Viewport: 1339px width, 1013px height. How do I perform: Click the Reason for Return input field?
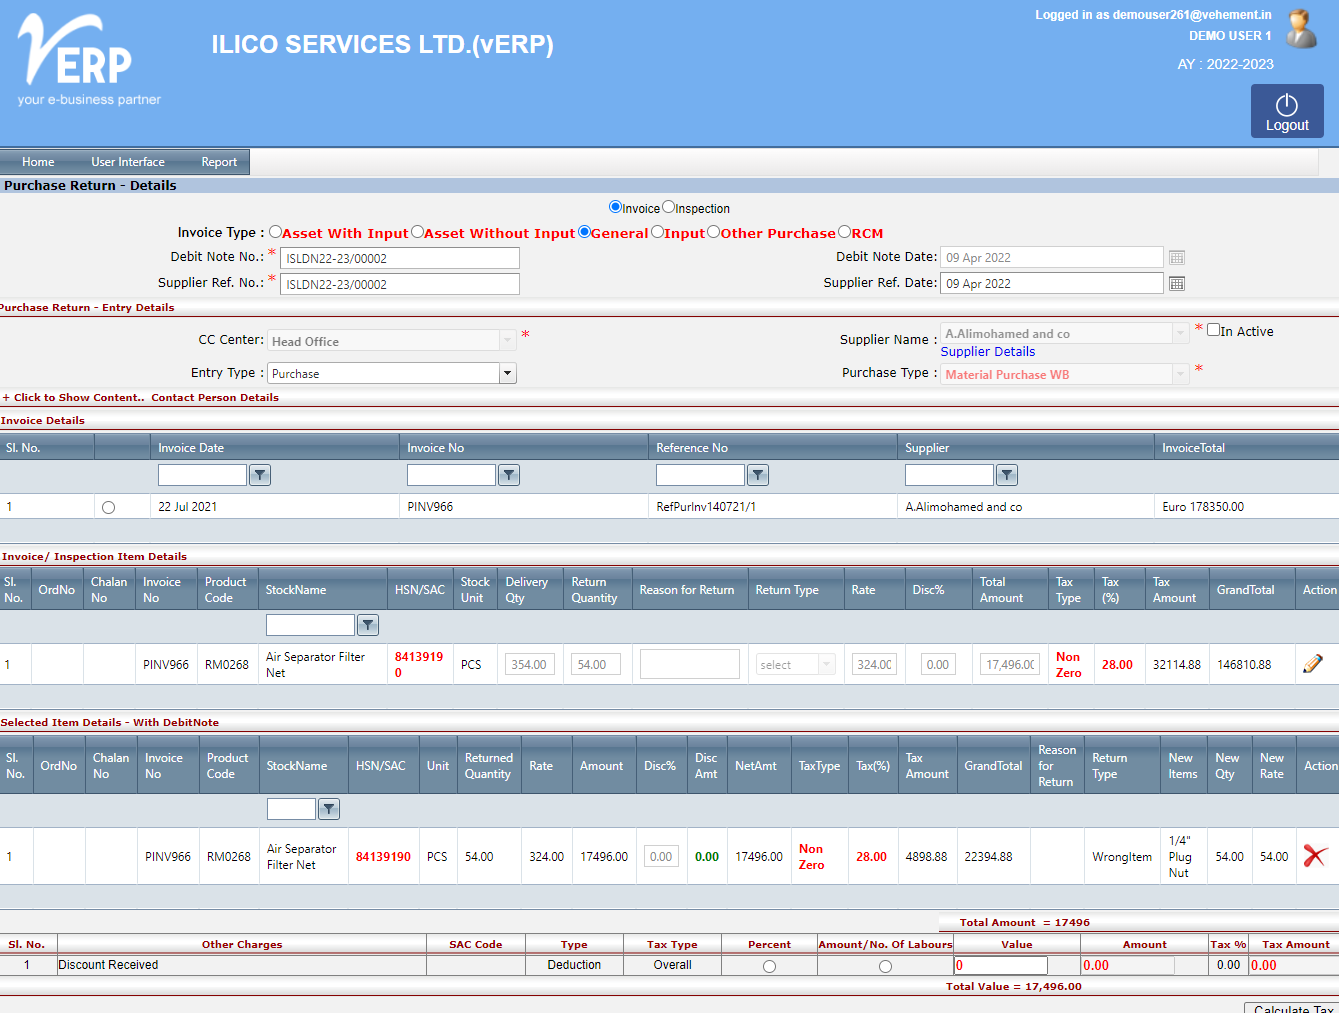[690, 664]
